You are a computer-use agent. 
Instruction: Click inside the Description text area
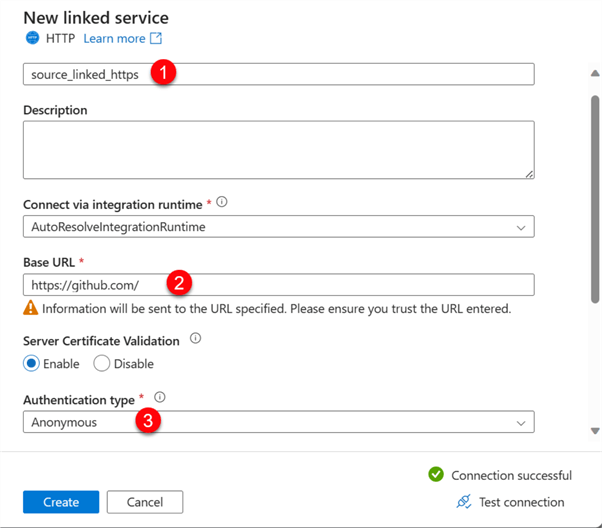pyautogui.click(x=278, y=150)
